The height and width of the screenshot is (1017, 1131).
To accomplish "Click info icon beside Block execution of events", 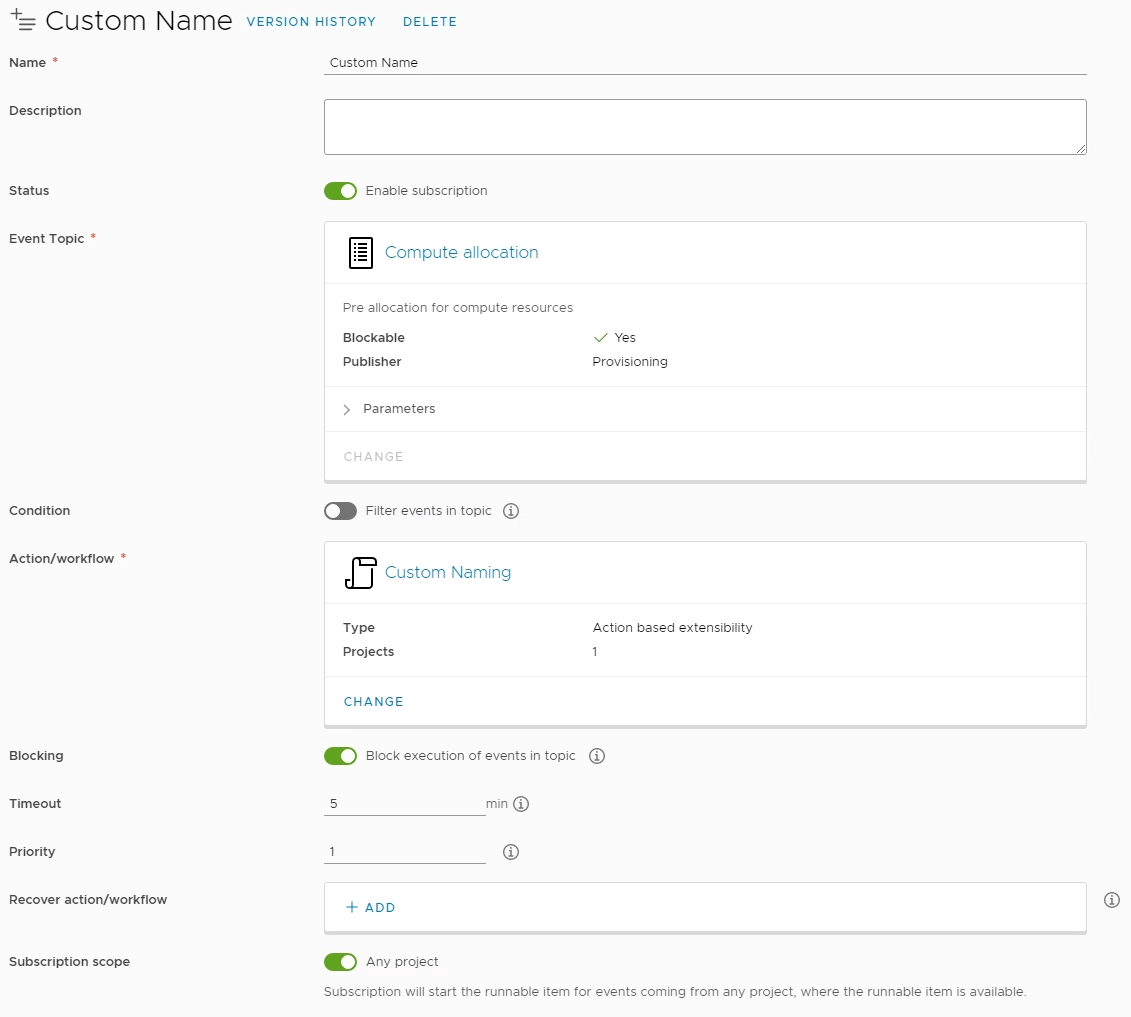I will (x=597, y=756).
